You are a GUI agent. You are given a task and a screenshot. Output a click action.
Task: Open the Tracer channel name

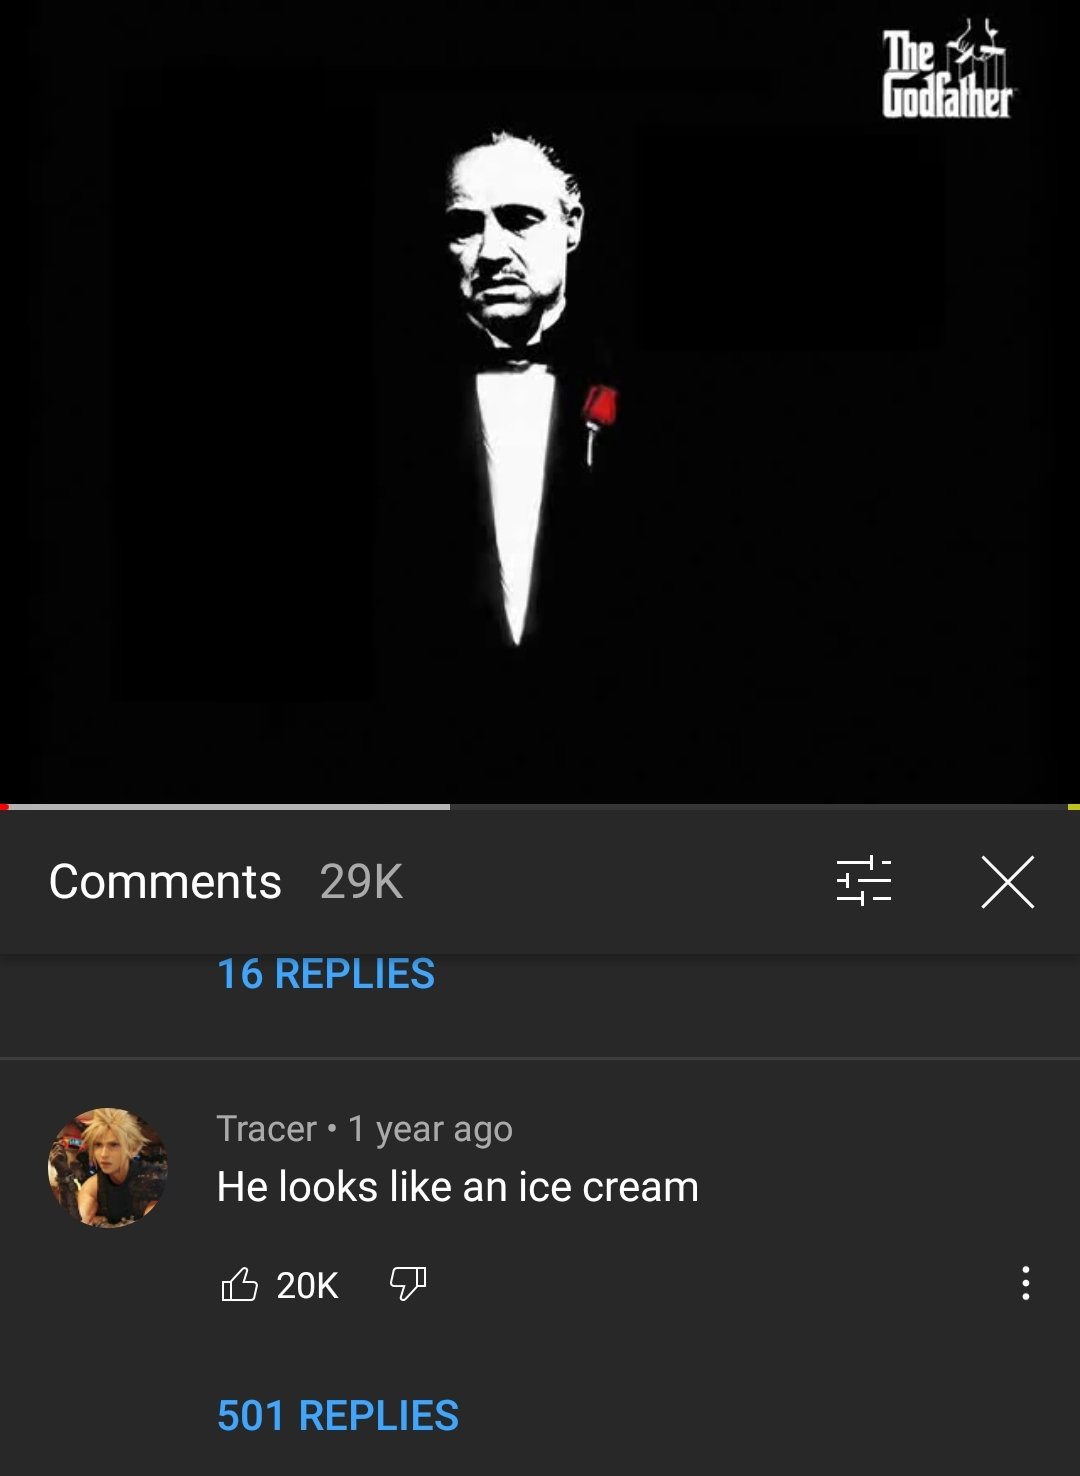coord(266,1129)
